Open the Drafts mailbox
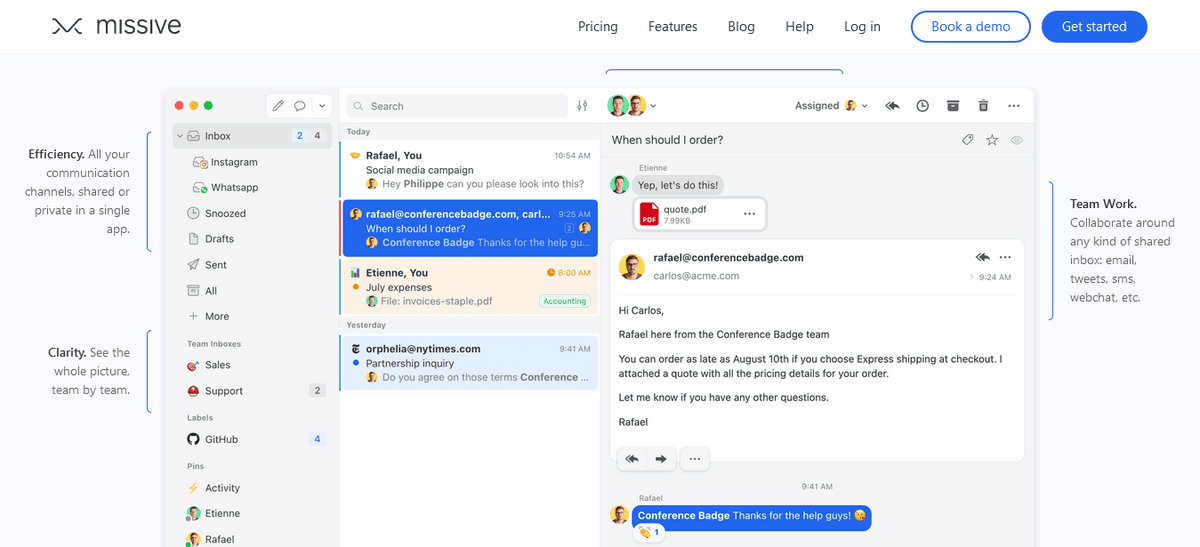 [x=219, y=239]
